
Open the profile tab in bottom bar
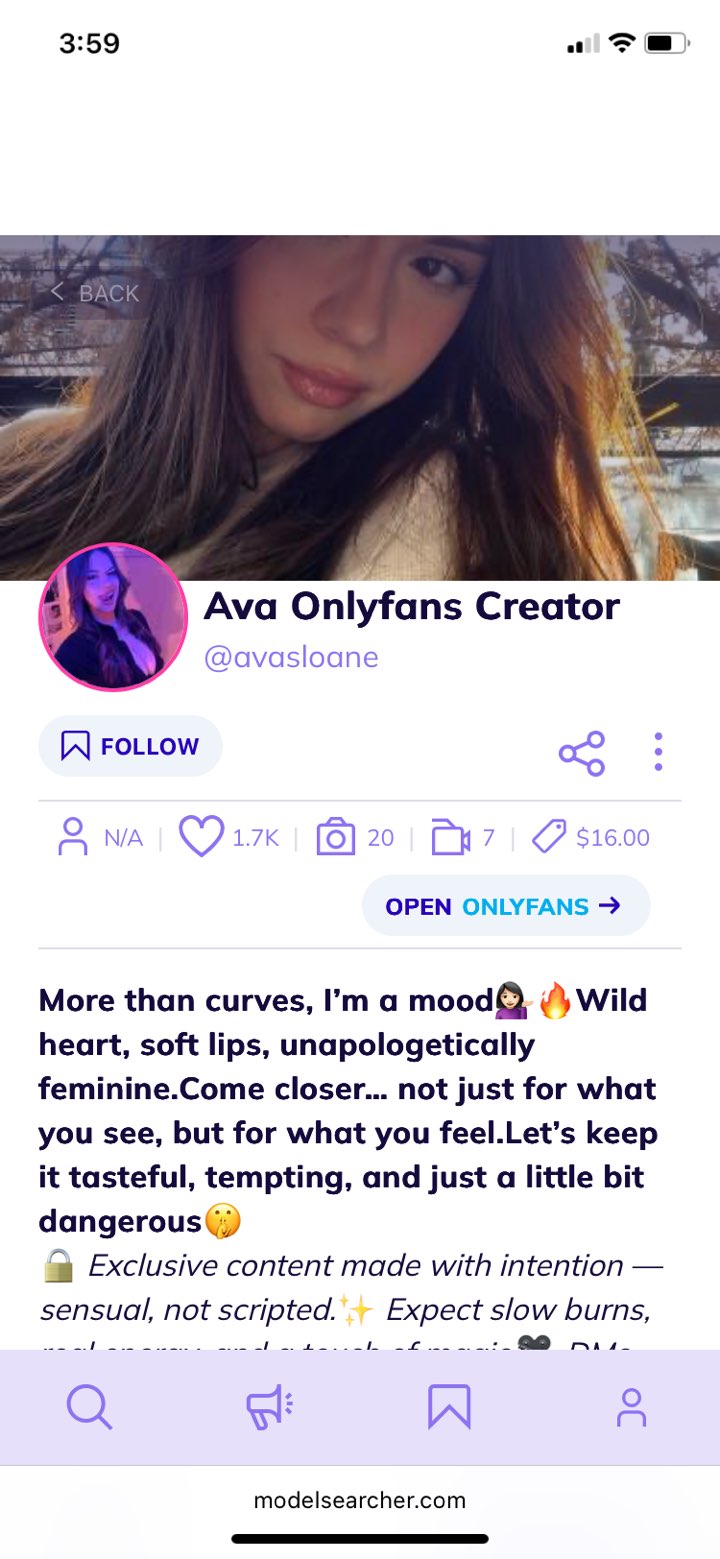pos(631,1407)
